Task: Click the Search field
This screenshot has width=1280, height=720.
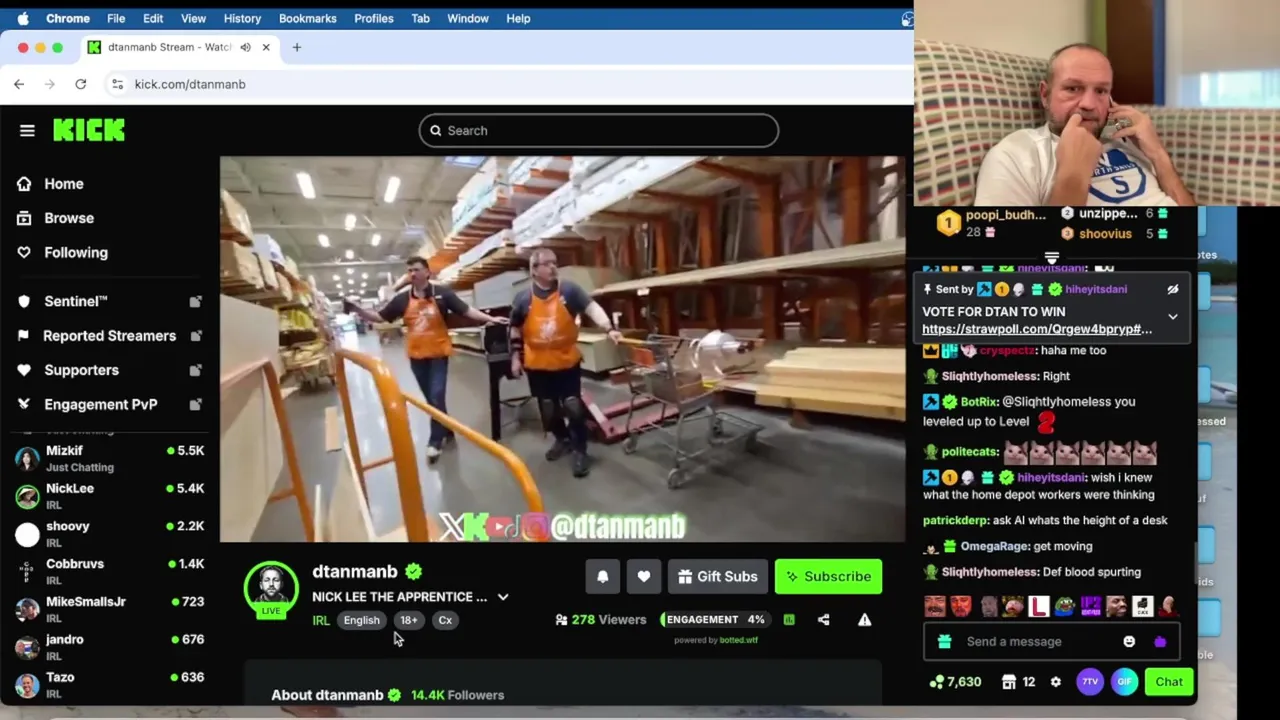Action: click(x=598, y=130)
